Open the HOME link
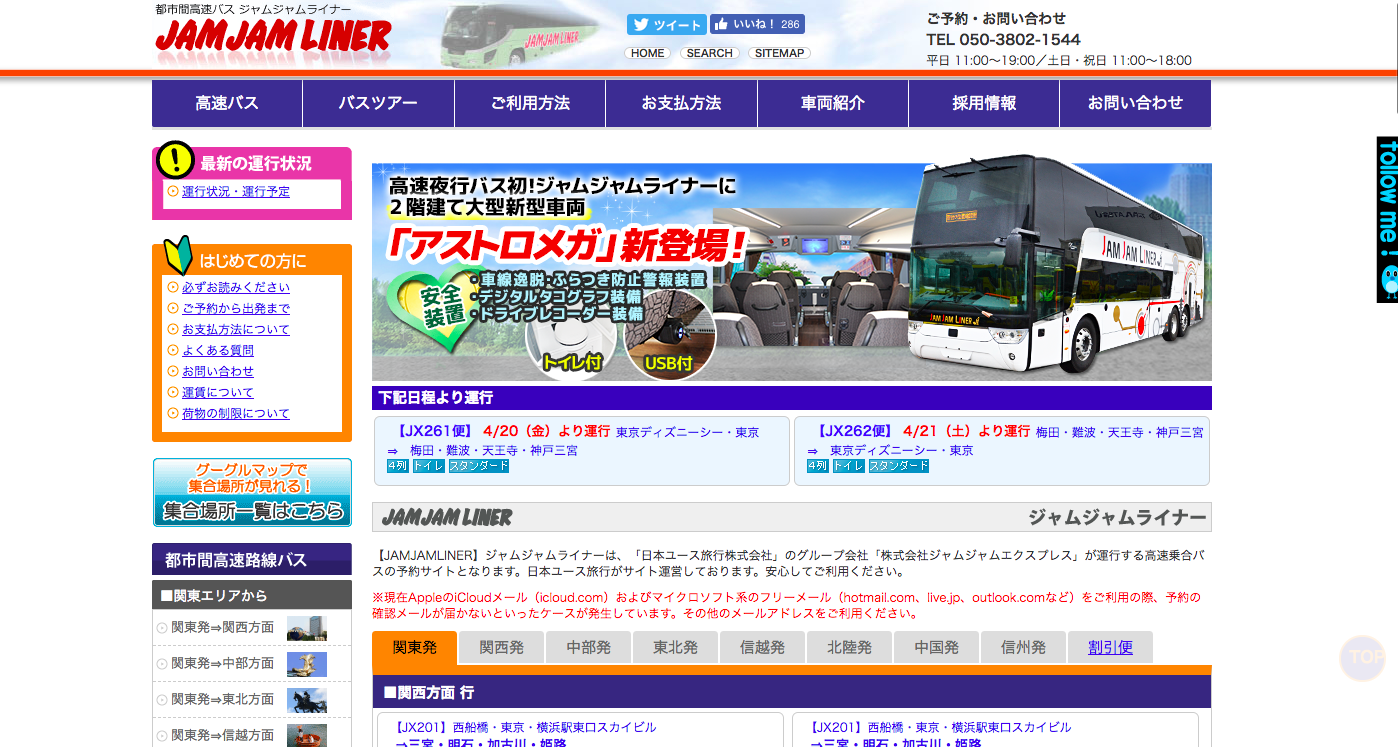1398x747 pixels. 648,53
